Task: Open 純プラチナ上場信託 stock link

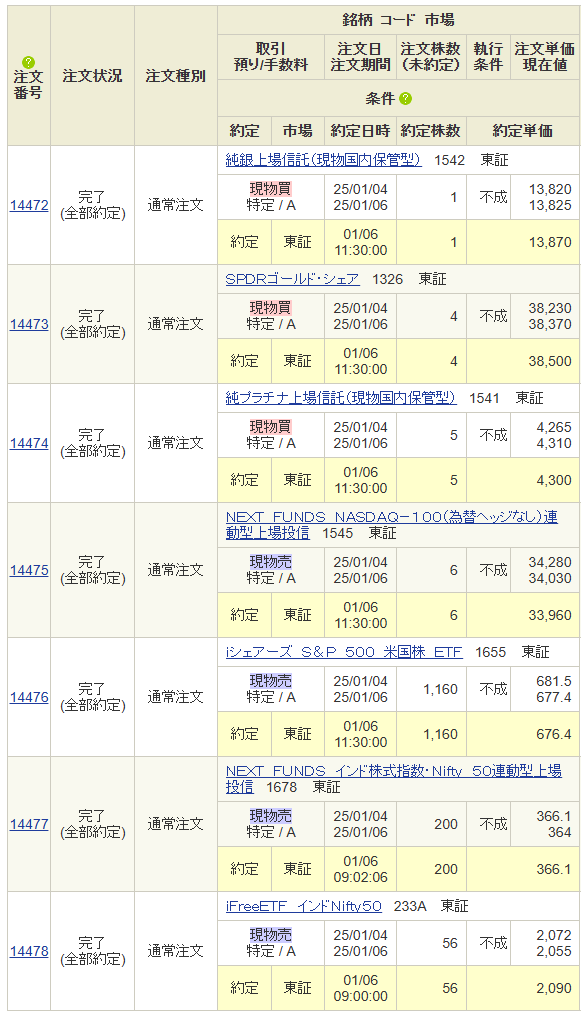Action: point(341,398)
